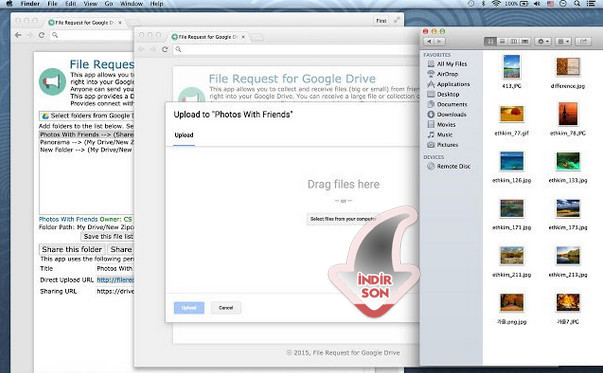Screen dimensions: 603x373
Task: Select the back browser's File Request tab
Action: (85, 23)
